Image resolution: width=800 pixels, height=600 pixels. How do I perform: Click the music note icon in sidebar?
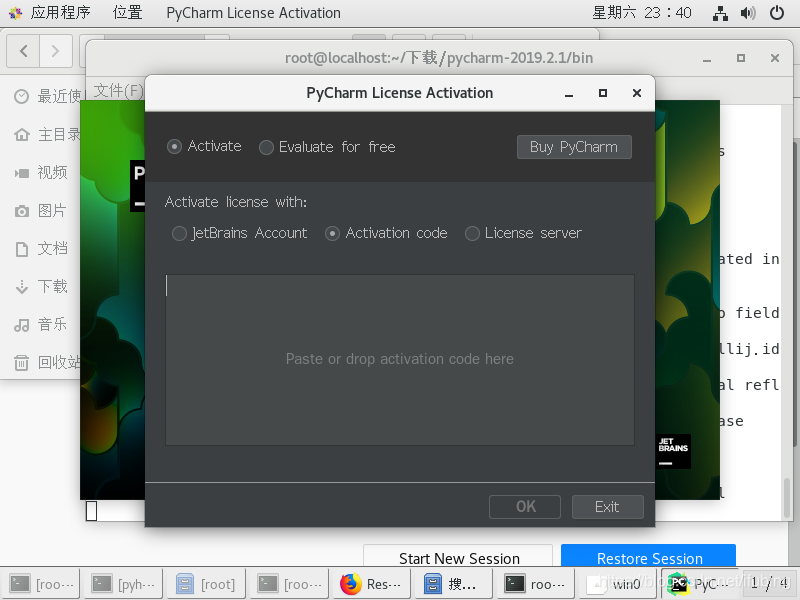(21, 325)
